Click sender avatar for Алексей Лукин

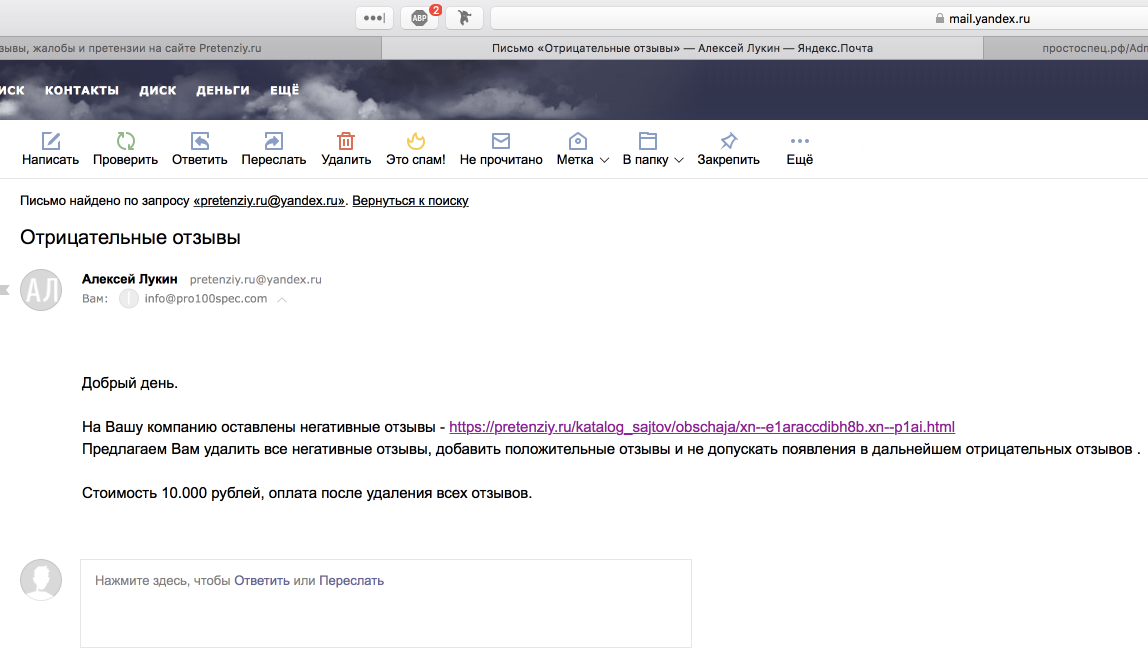coord(41,290)
